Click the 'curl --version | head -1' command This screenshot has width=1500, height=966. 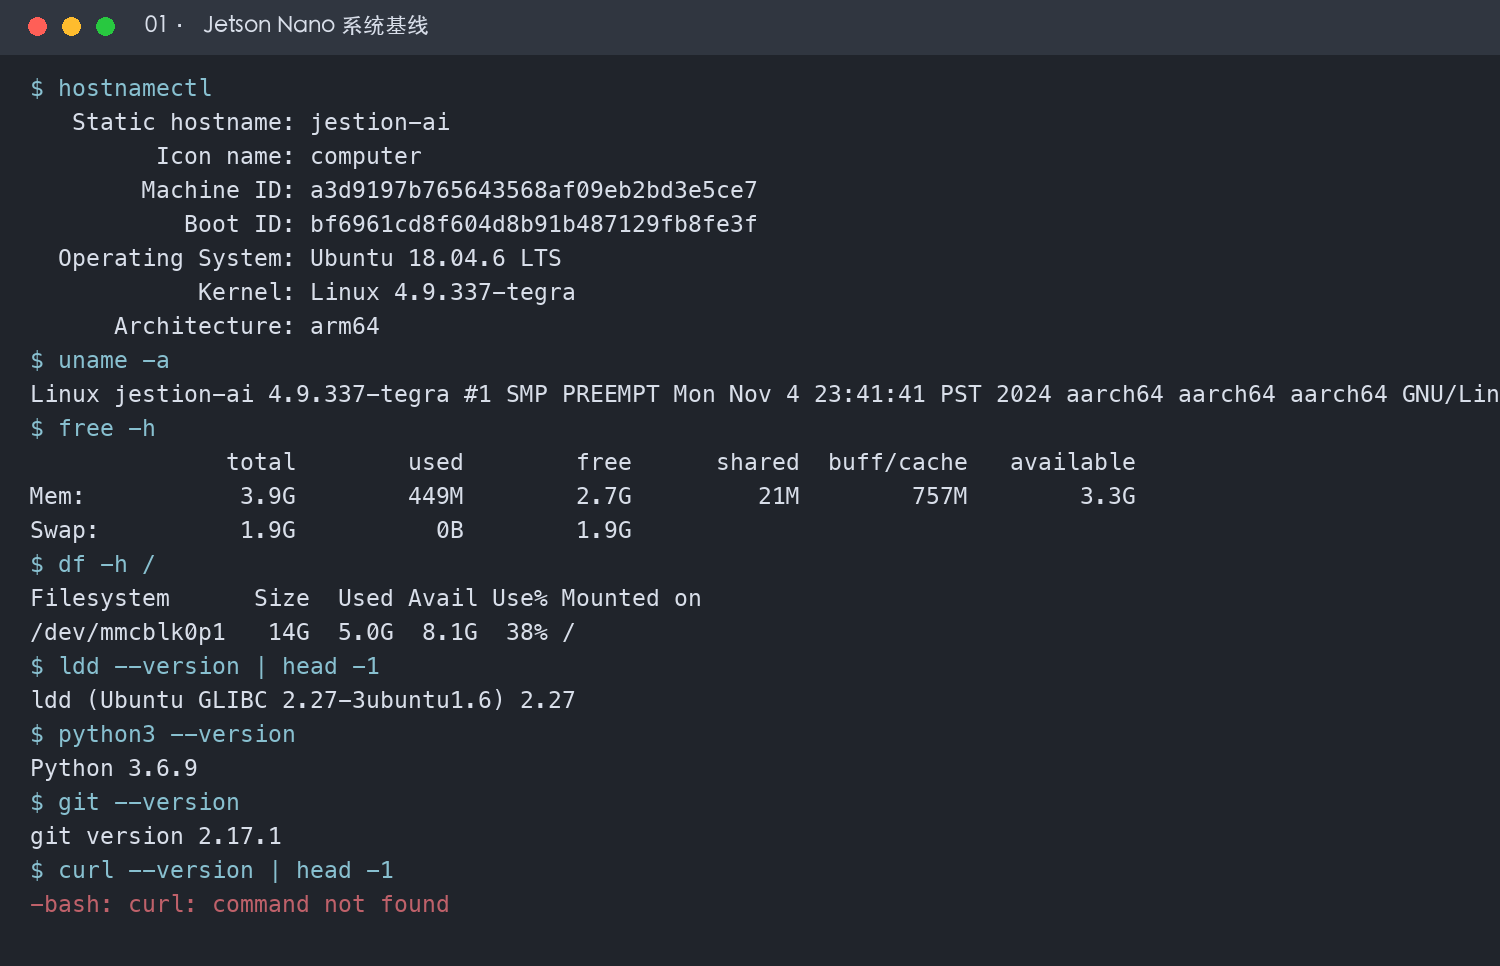tap(212, 870)
